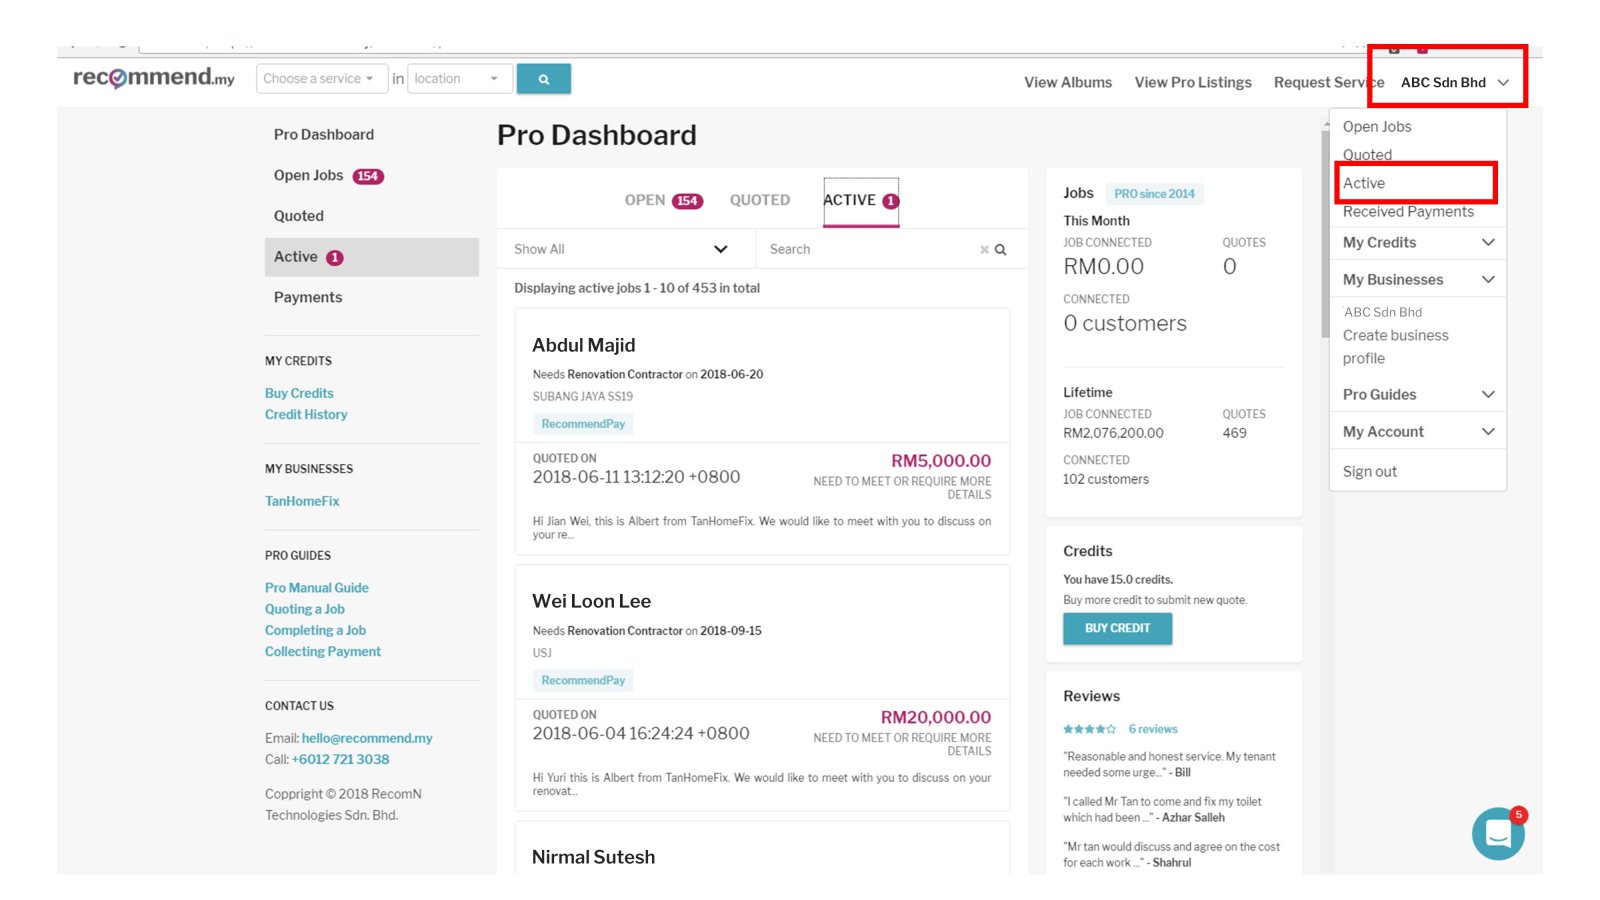Select Active in left sidebar

372,257
